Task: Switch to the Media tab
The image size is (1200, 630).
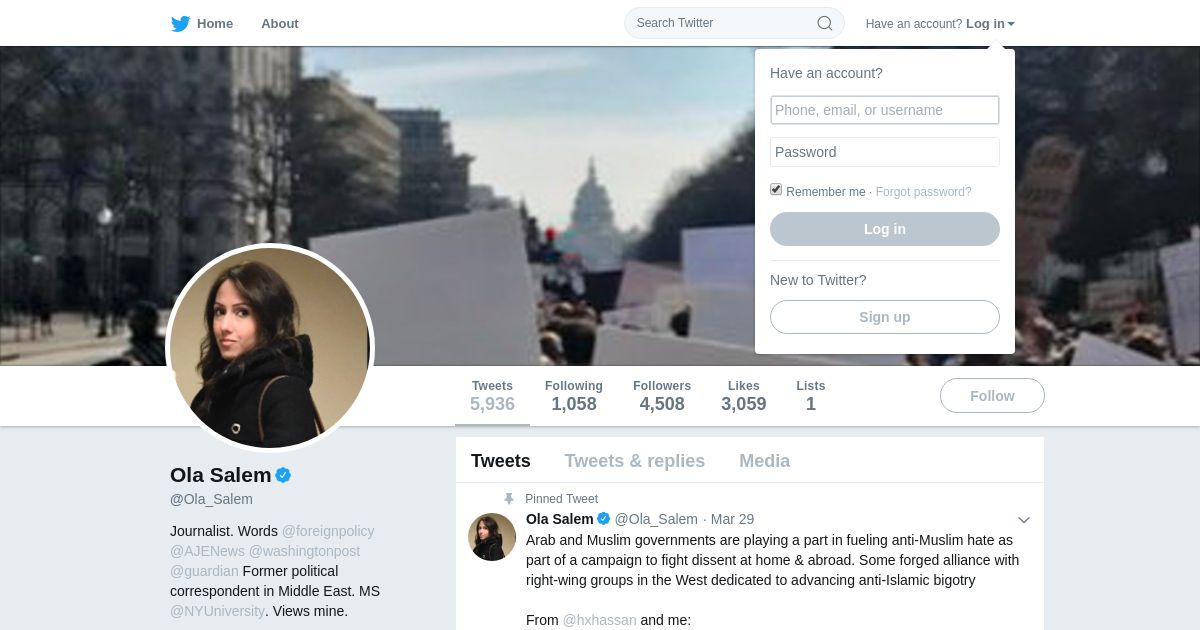Action: [x=764, y=461]
